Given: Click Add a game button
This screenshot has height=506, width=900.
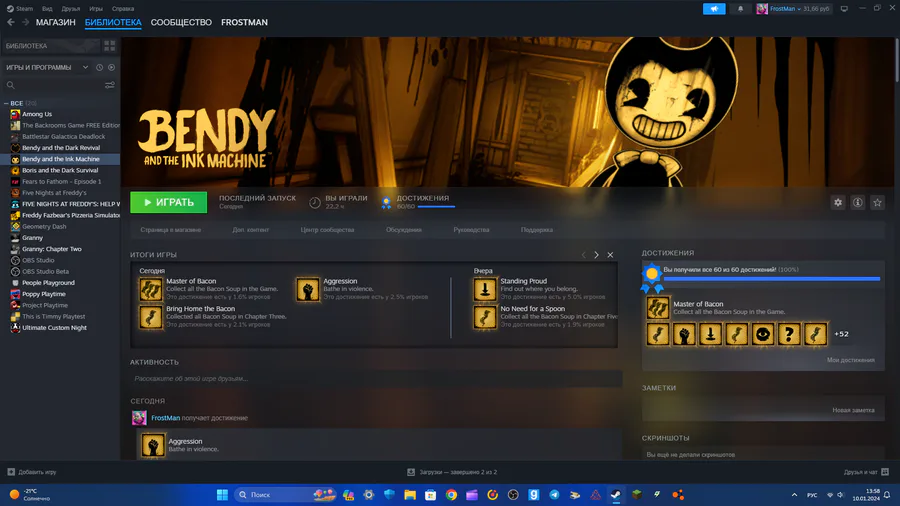Looking at the screenshot, I should (x=32, y=472).
